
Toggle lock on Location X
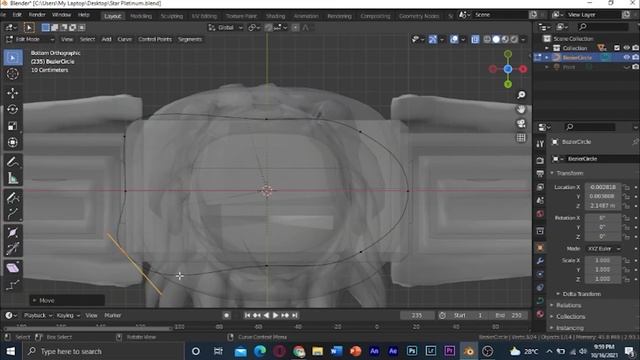[627, 187]
